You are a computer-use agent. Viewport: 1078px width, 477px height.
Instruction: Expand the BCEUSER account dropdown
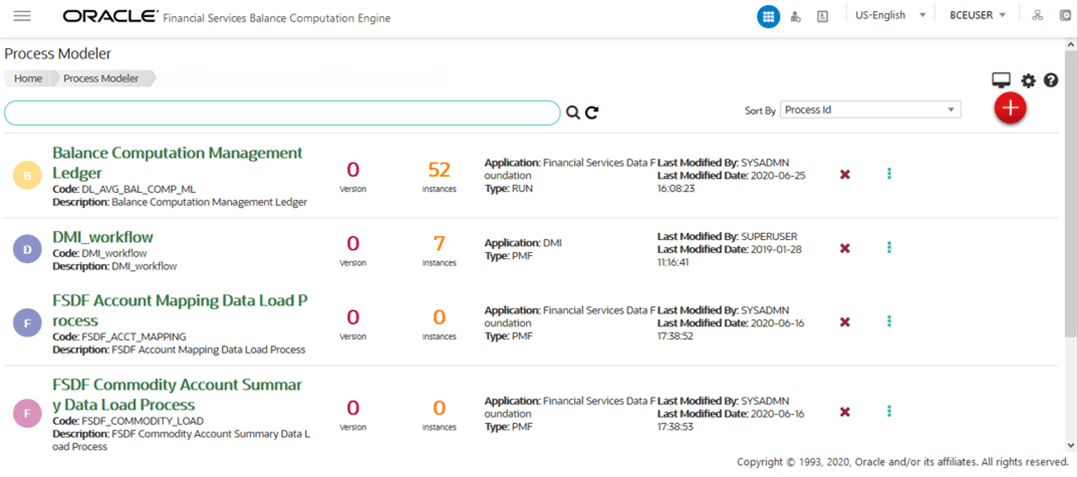point(977,16)
